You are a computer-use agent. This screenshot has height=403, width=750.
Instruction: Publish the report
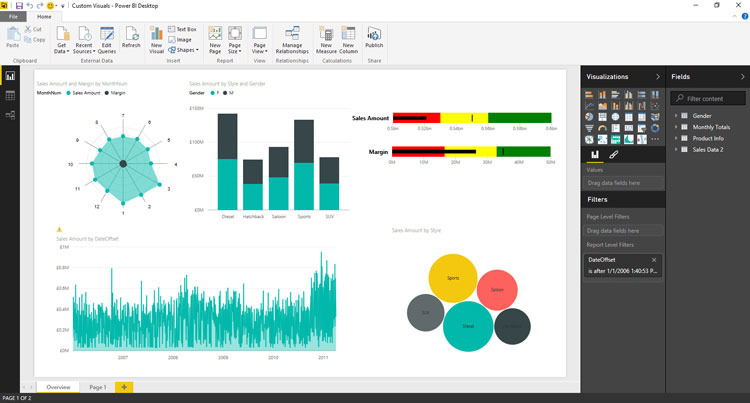click(x=374, y=37)
